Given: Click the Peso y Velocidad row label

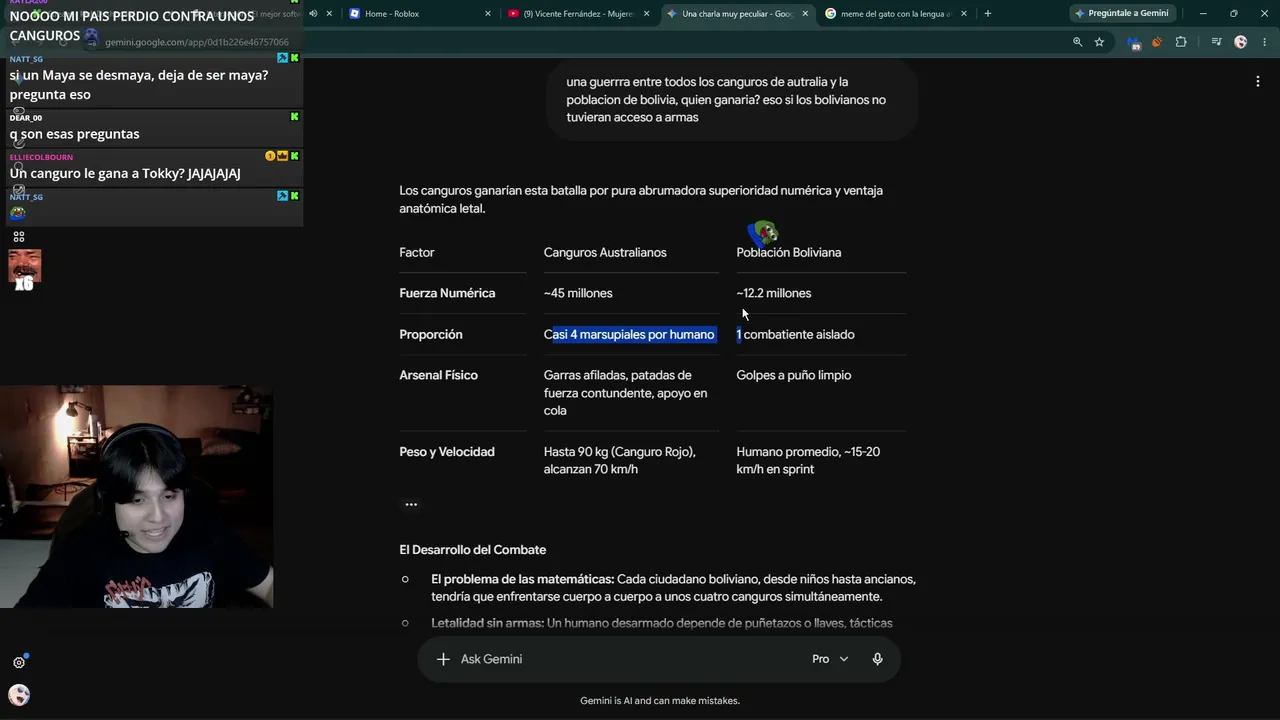Looking at the screenshot, I should (447, 452).
